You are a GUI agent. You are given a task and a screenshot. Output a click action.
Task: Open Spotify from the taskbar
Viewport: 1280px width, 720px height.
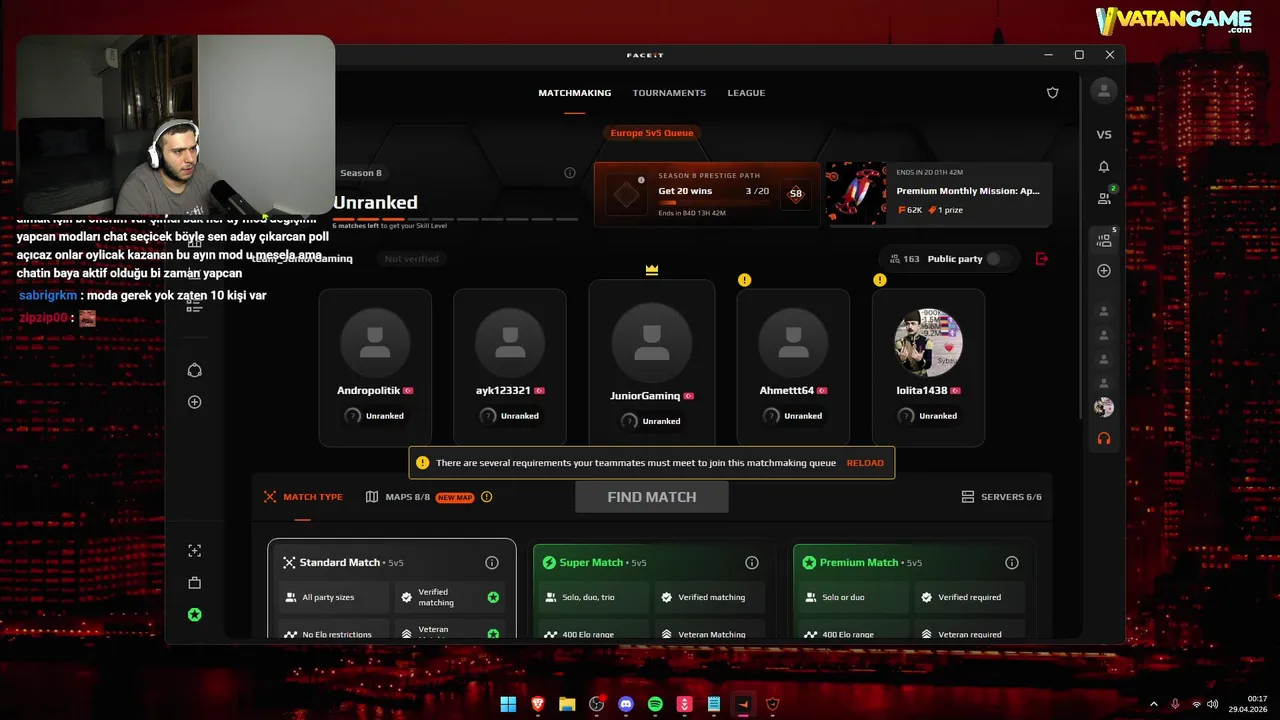pos(655,704)
